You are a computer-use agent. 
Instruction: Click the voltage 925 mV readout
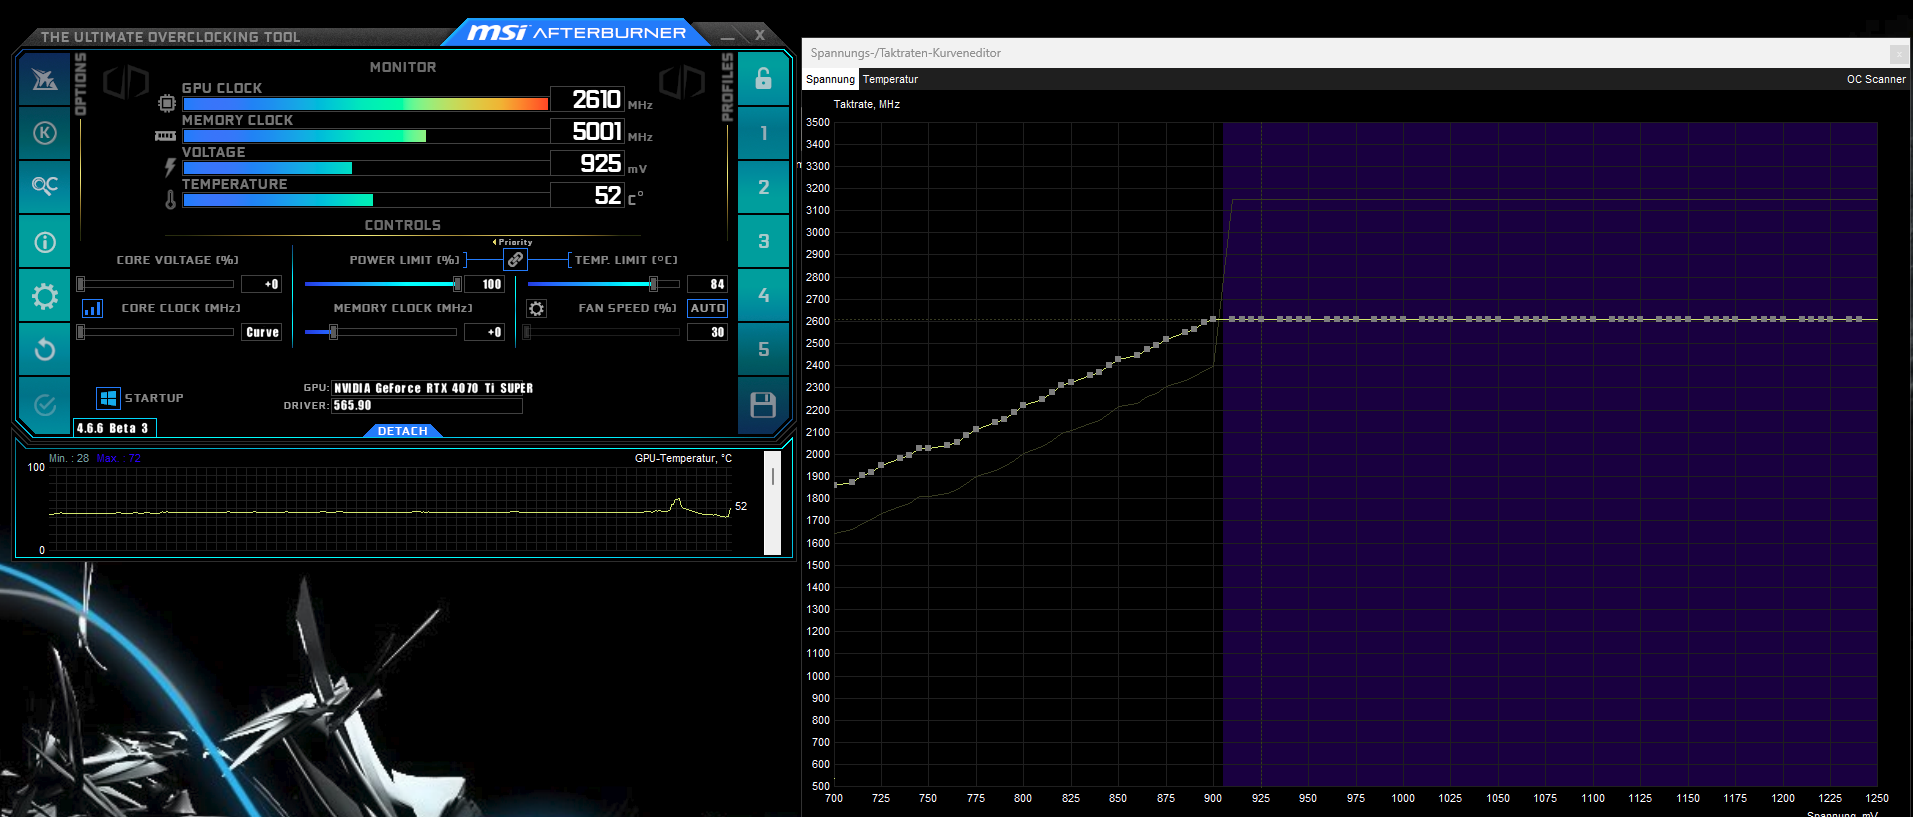tap(588, 163)
